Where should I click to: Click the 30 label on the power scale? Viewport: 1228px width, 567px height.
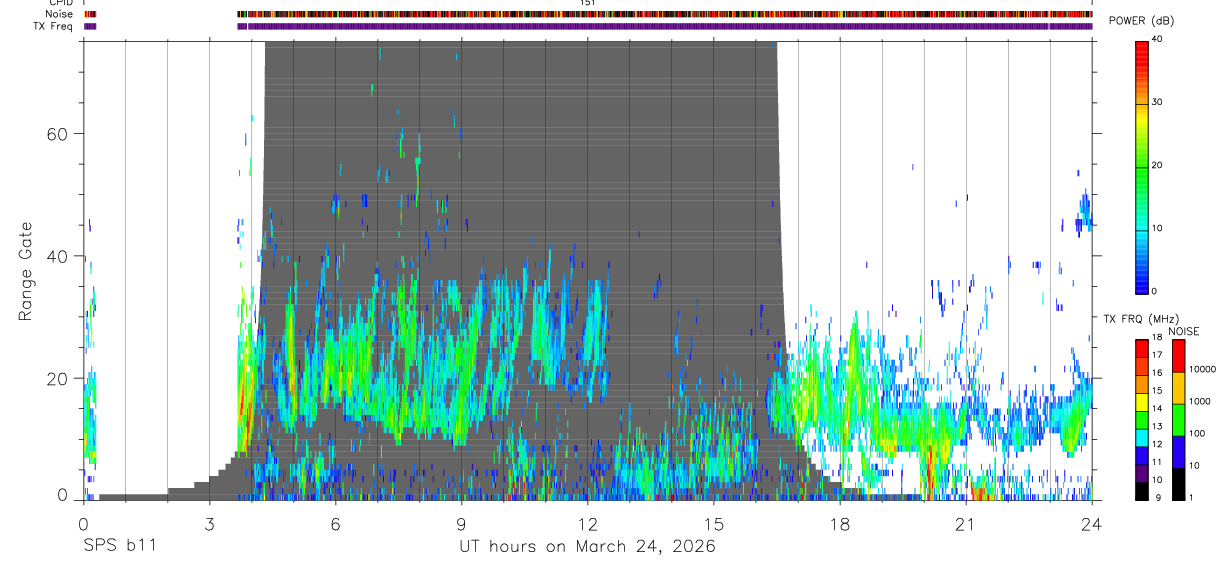pos(1157,102)
